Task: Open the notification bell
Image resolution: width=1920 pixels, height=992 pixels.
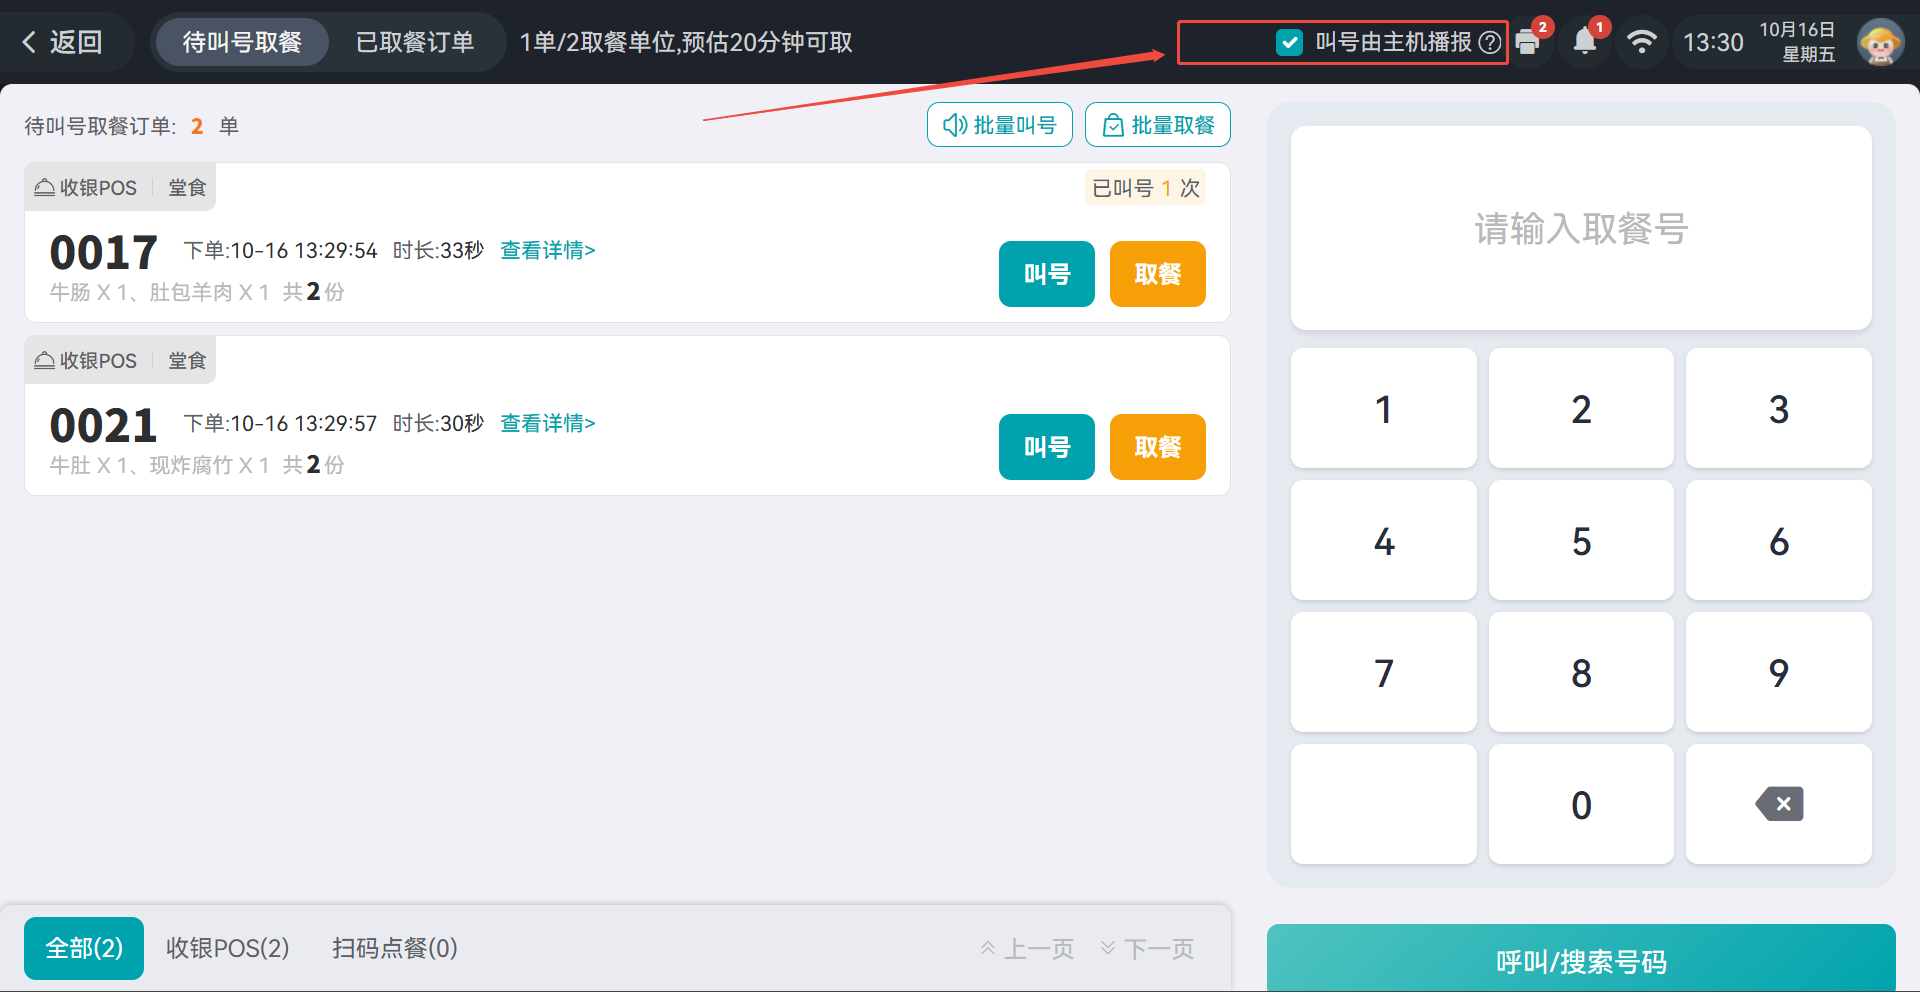Action: 1585,41
